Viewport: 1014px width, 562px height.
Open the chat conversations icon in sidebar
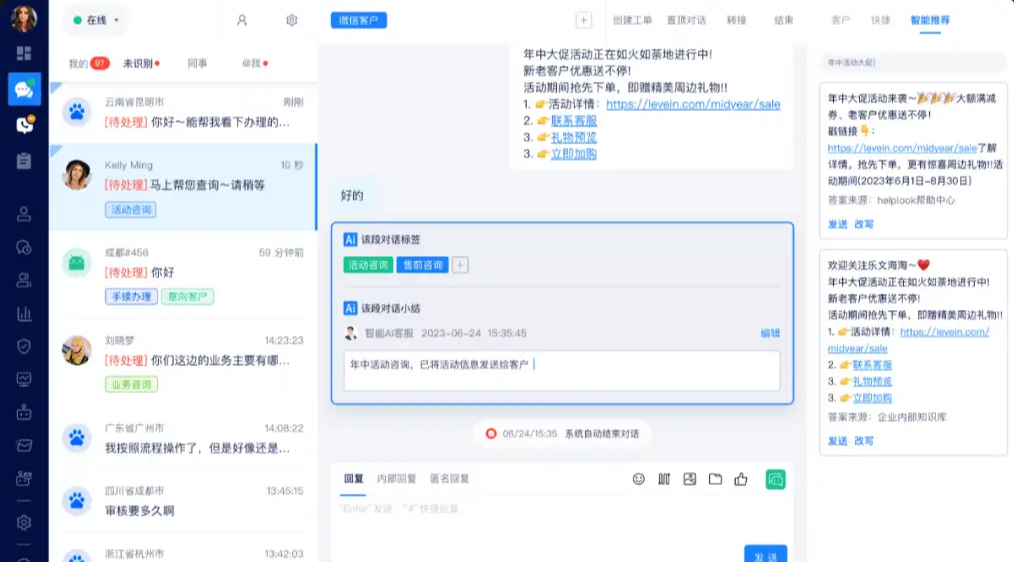pos(24,89)
